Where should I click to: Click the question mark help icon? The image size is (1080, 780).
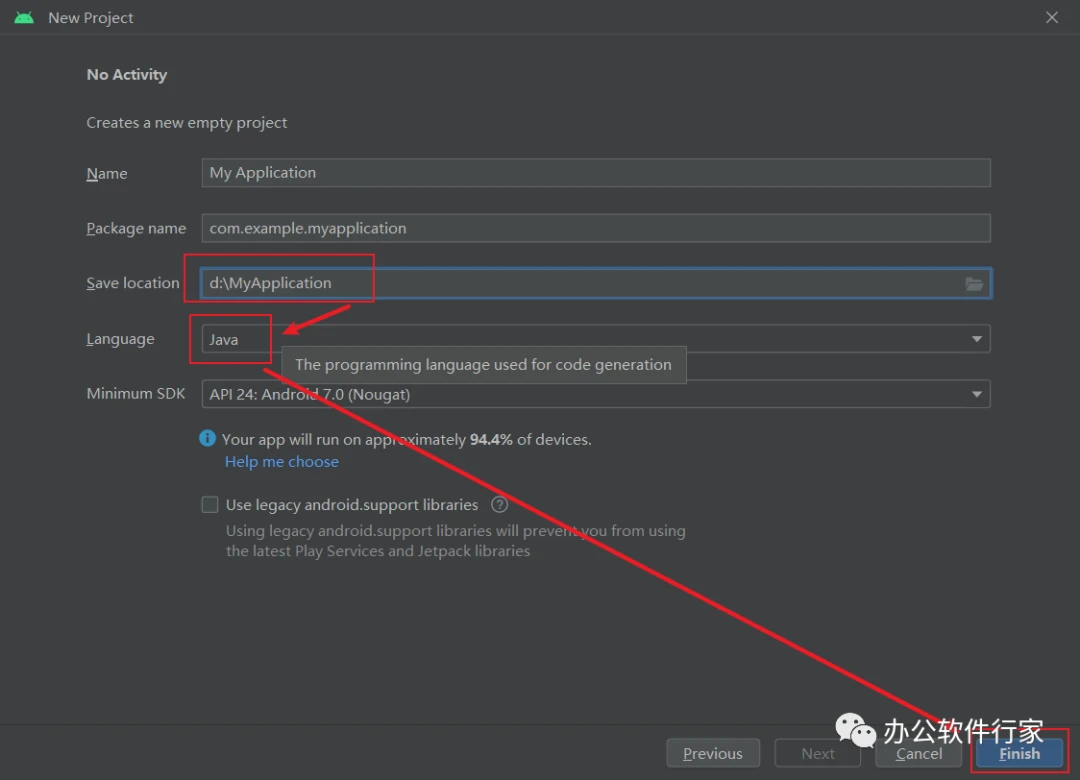(x=499, y=505)
